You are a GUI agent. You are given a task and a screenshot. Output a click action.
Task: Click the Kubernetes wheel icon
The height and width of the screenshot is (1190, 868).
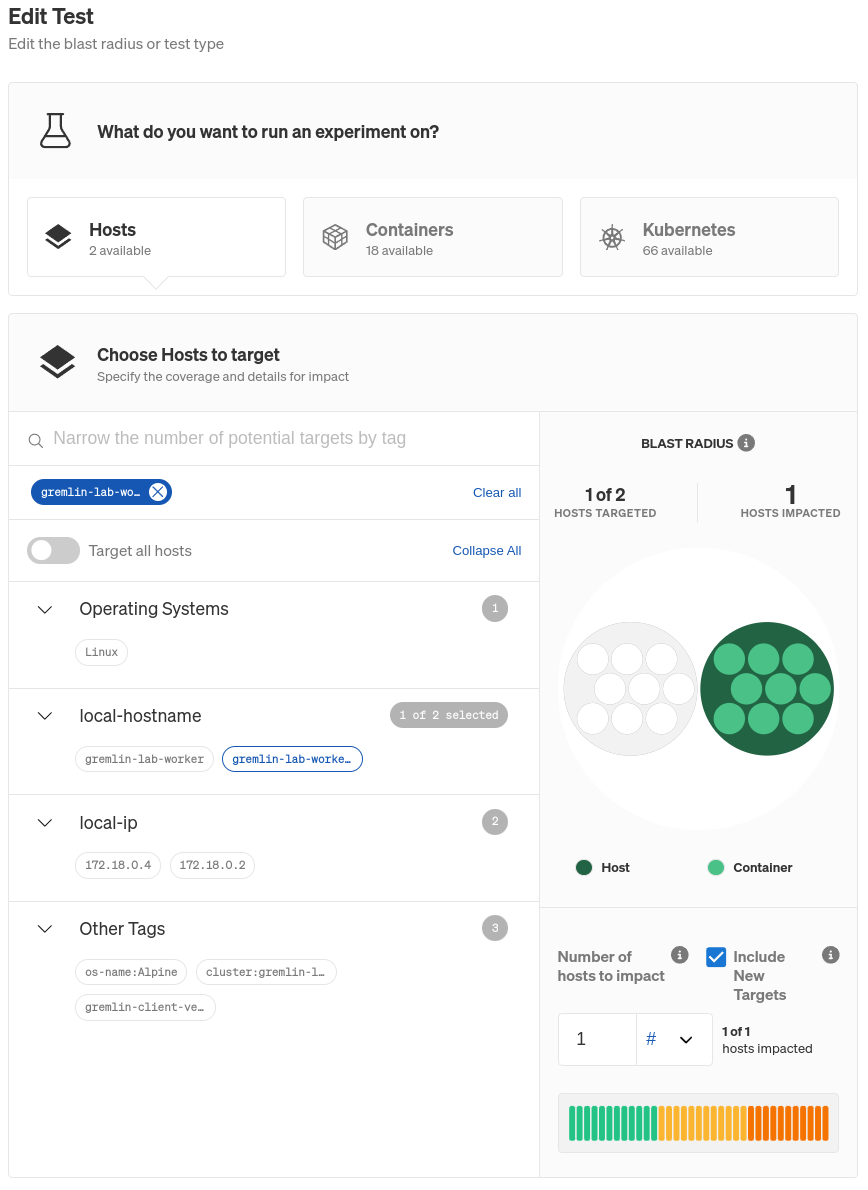(612, 238)
